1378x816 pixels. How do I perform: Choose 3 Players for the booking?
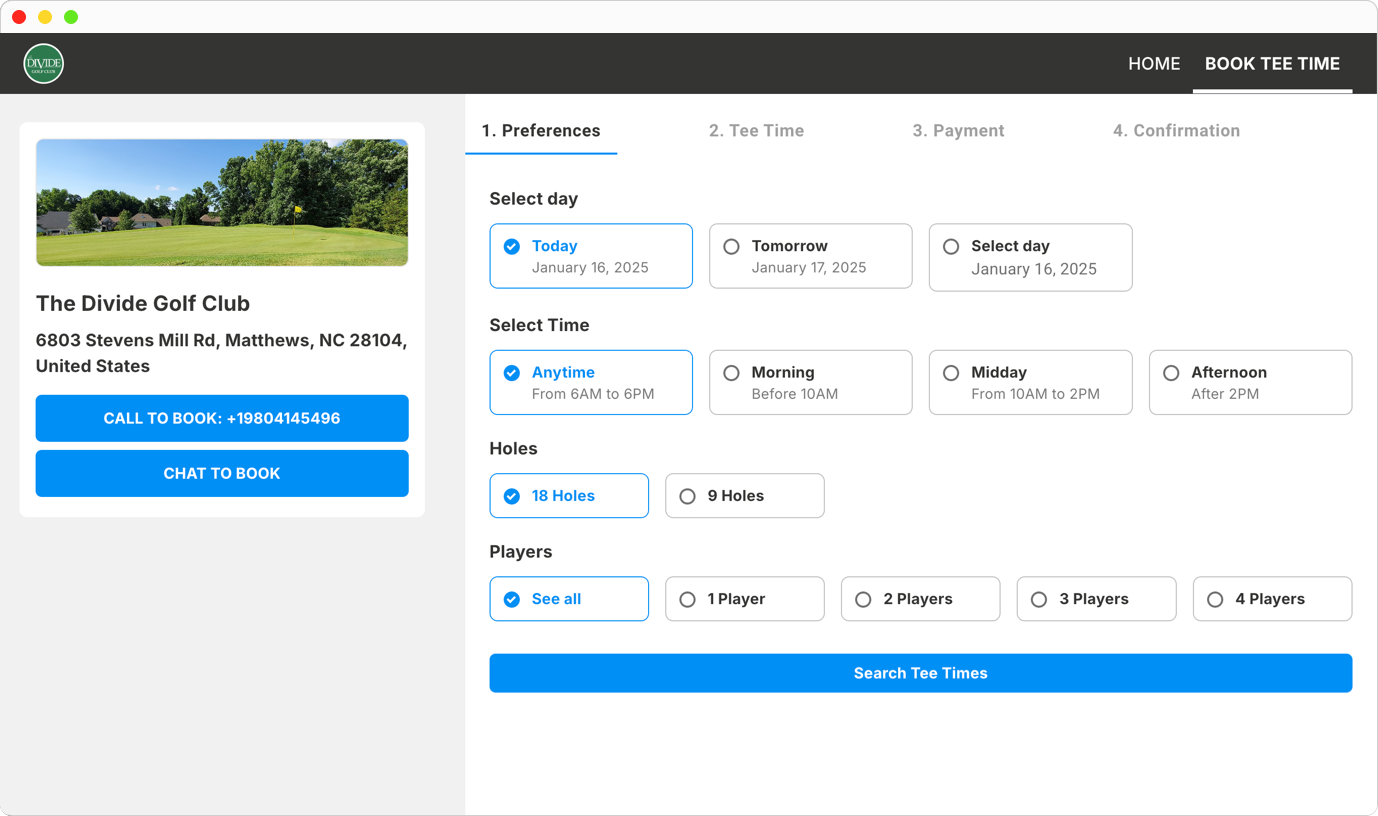(1096, 599)
